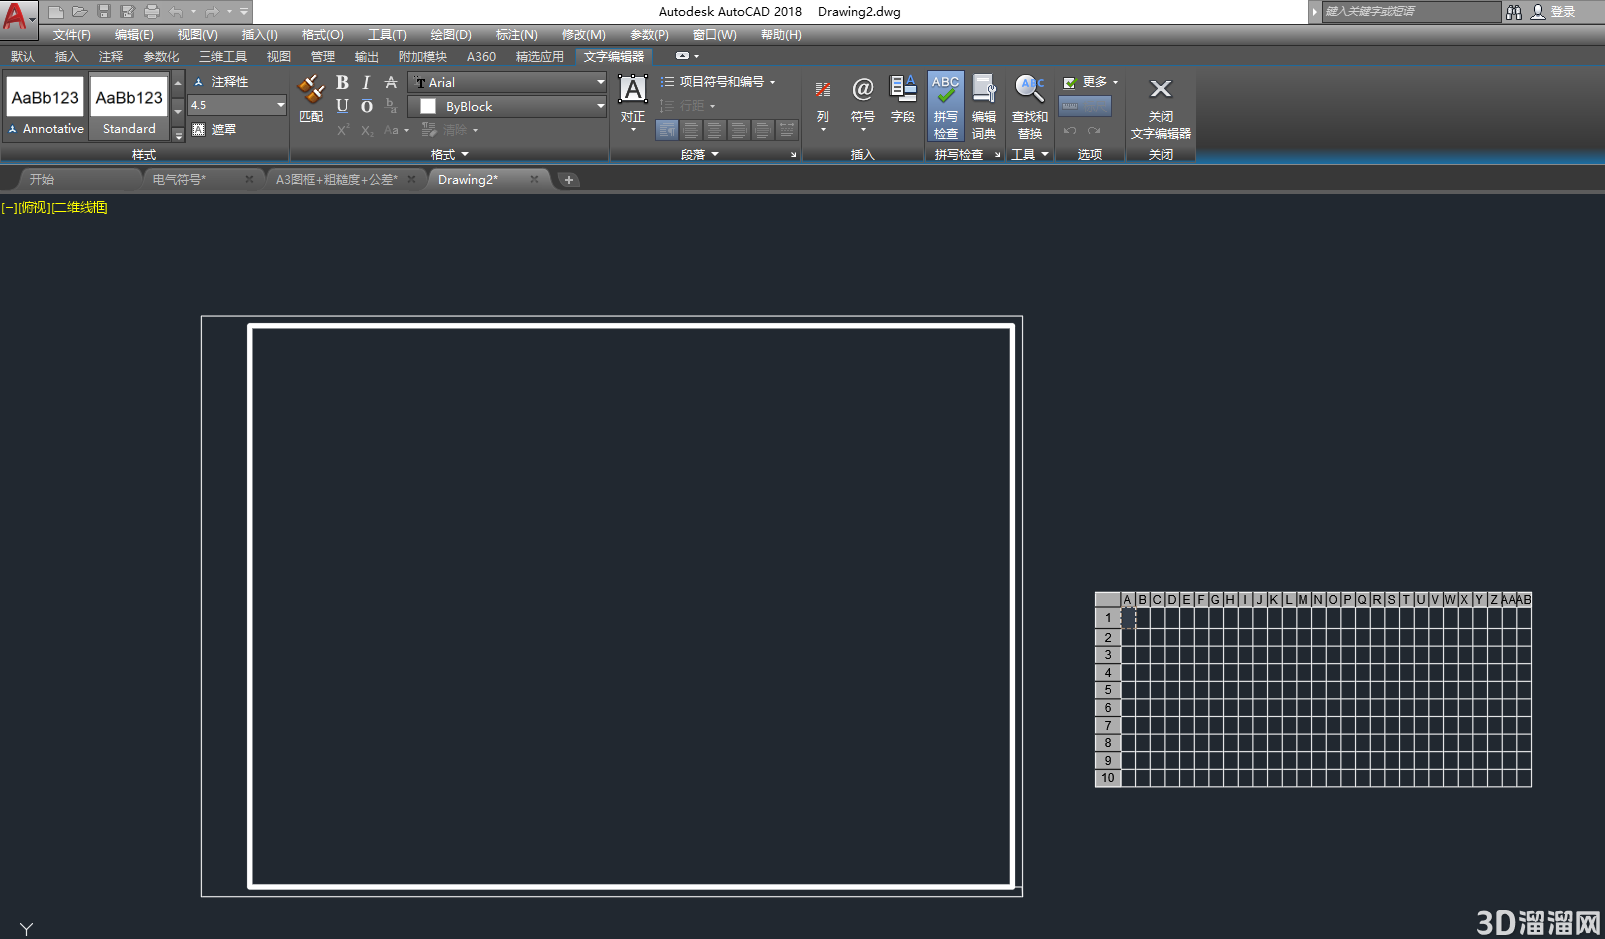Toggle Underline text formatting

click(342, 106)
